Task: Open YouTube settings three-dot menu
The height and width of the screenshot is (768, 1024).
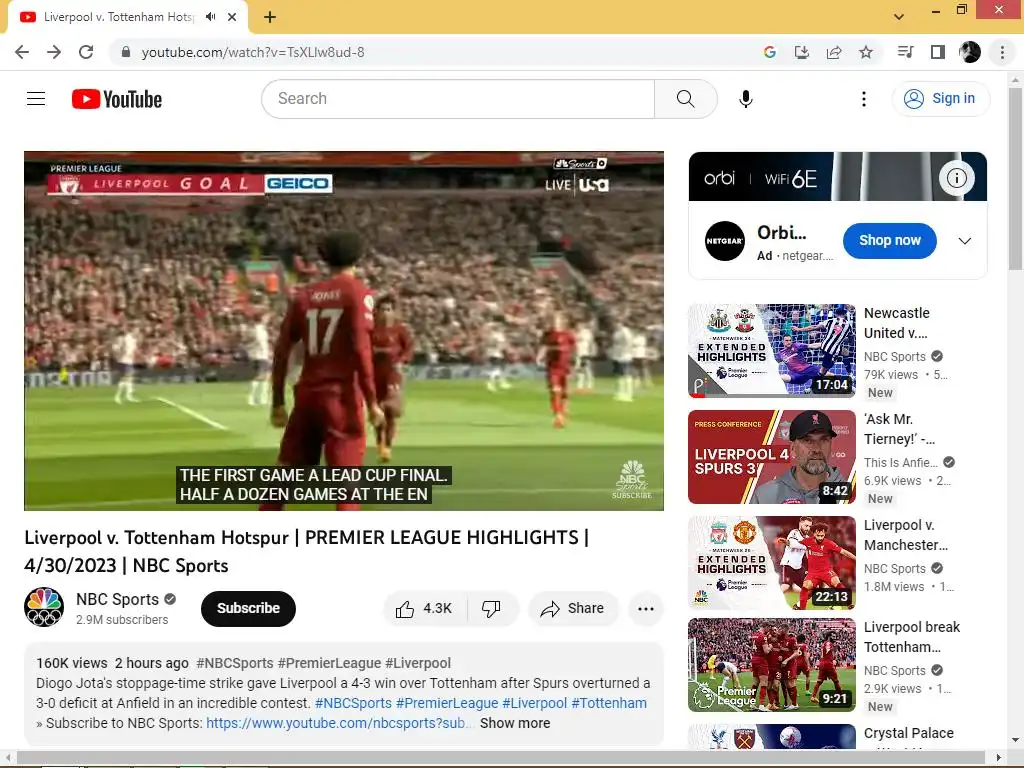Action: click(863, 99)
